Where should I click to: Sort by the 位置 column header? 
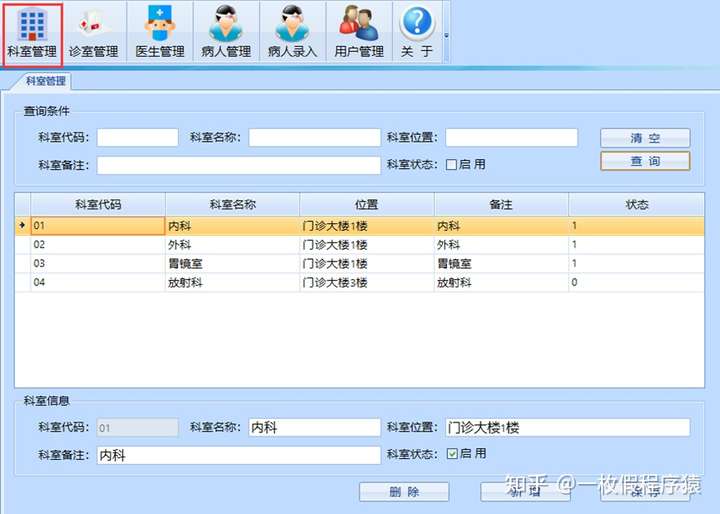[x=366, y=204]
